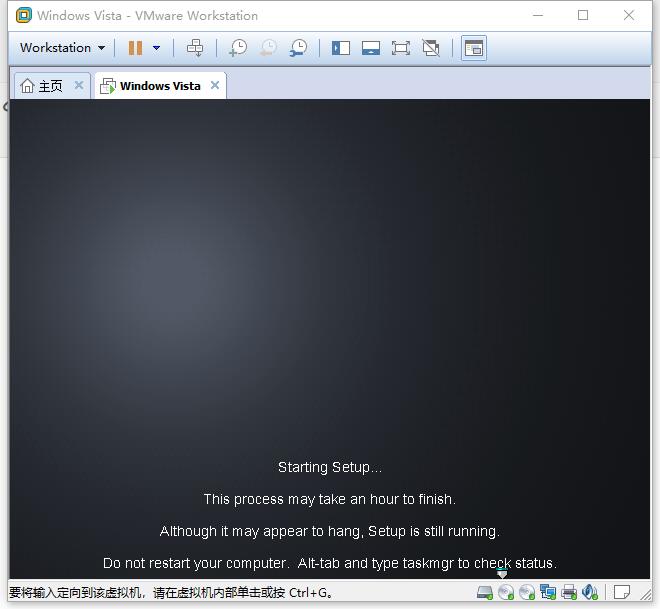Viewport: 660px width, 609px height.
Task: Click inside the VM display on Starting Setup text
Action: click(x=330, y=467)
